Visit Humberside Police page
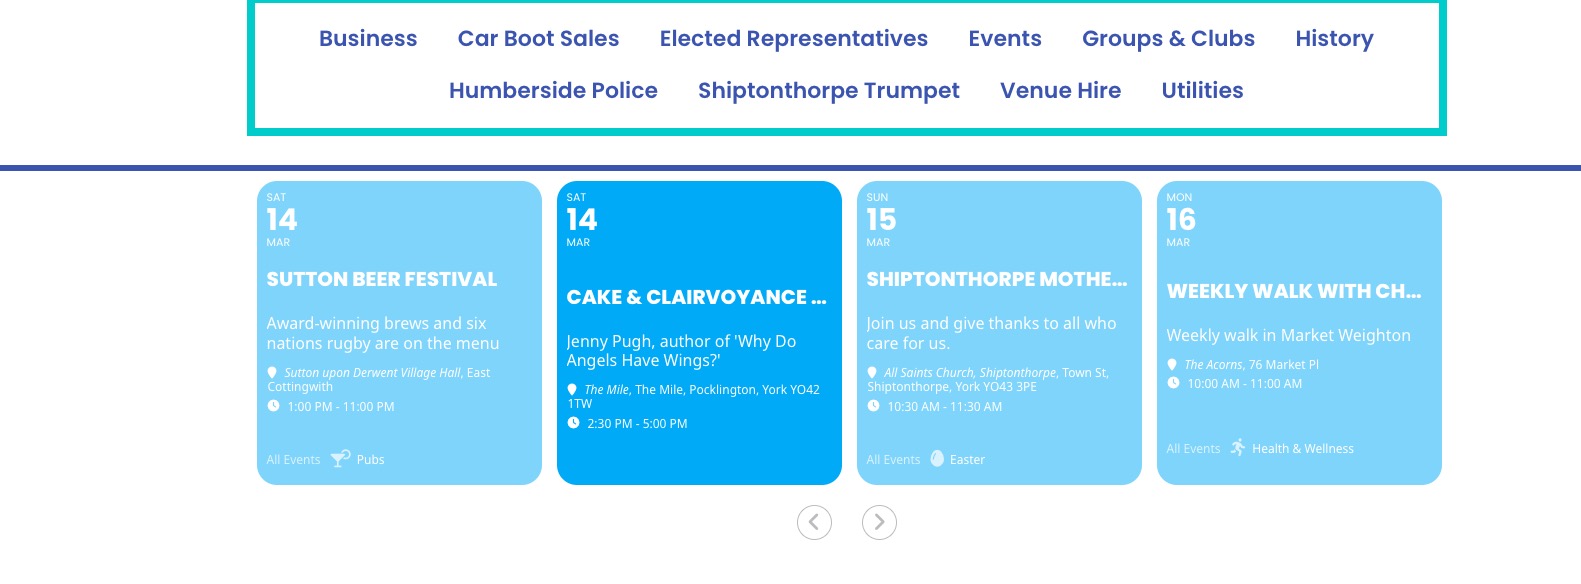 coord(553,90)
